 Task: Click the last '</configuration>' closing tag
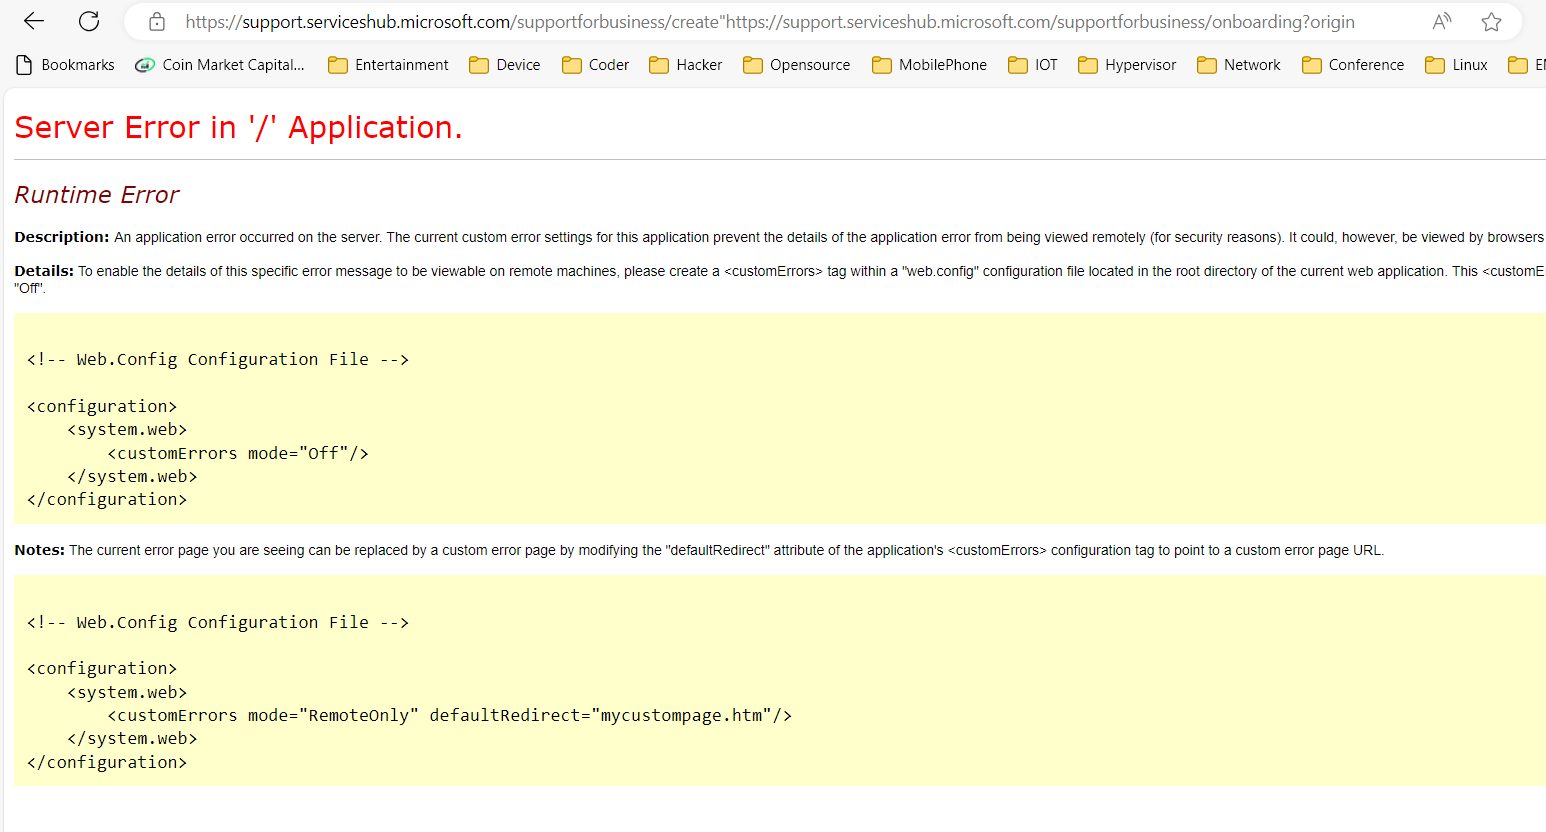(x=107, y=762)
